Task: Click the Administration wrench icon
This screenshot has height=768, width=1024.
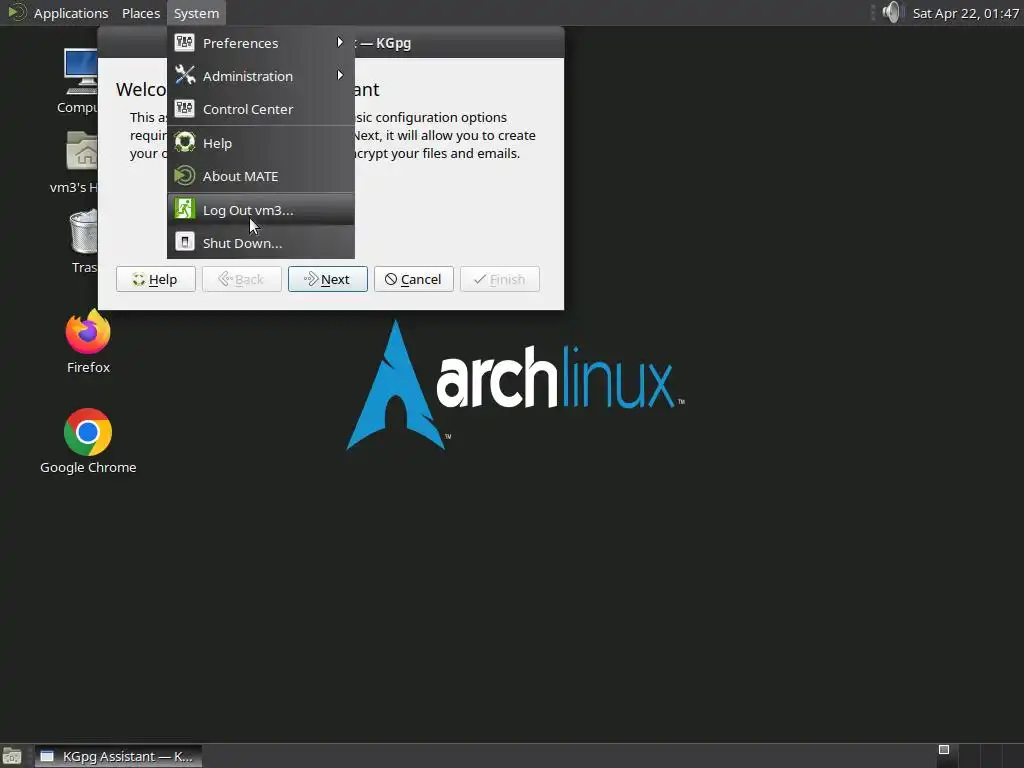Action: (x=185, y=76)
